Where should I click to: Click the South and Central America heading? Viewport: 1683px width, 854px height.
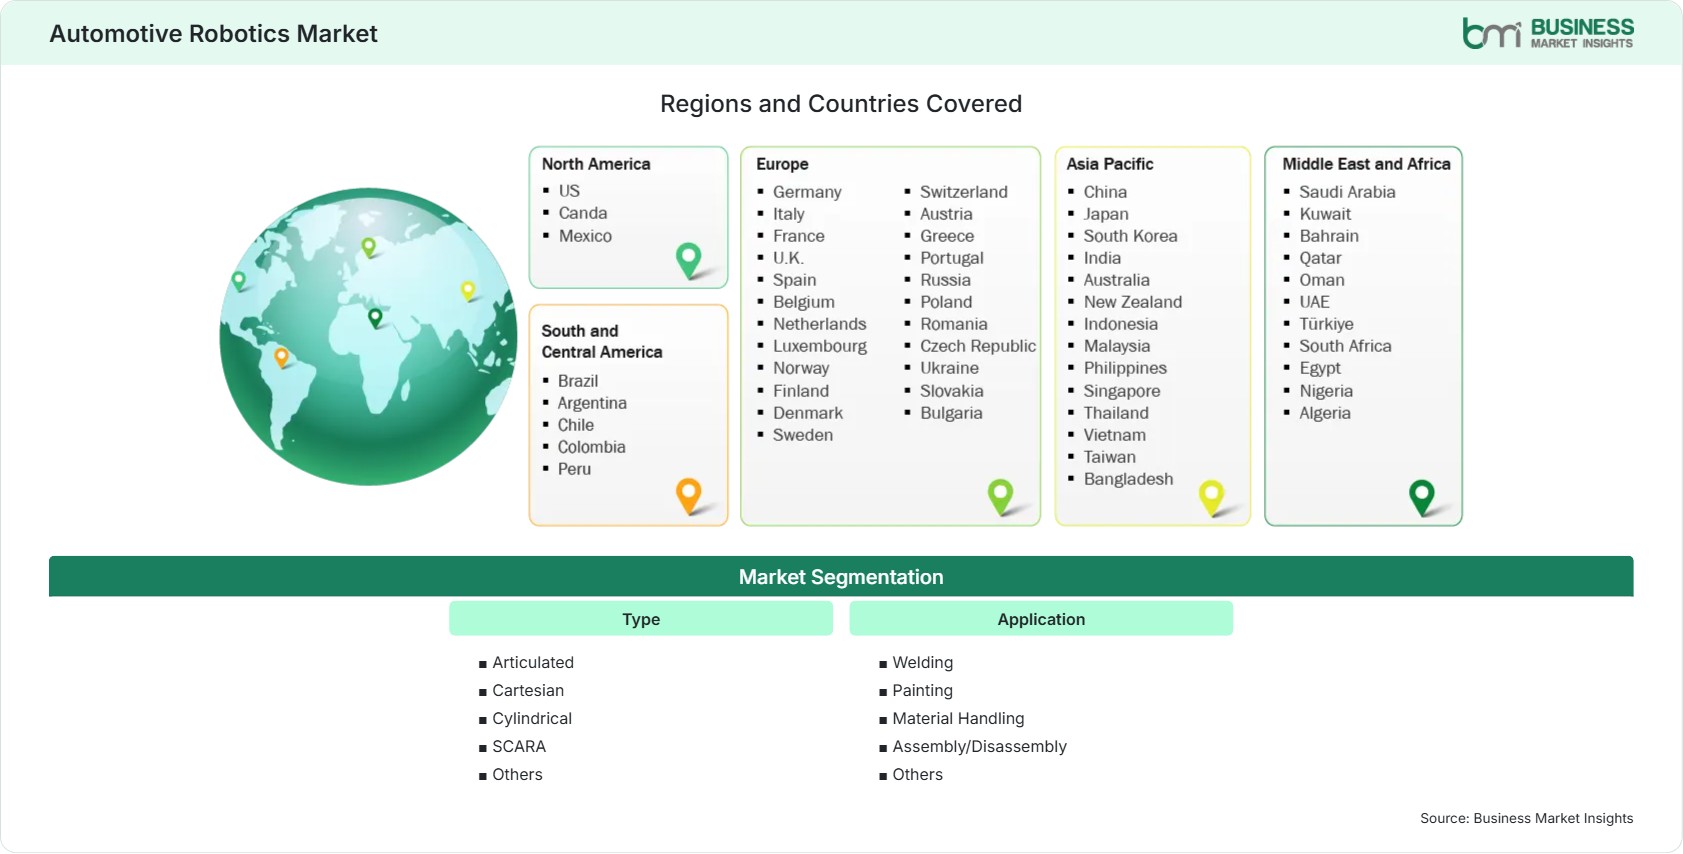(x=602, y=341)
